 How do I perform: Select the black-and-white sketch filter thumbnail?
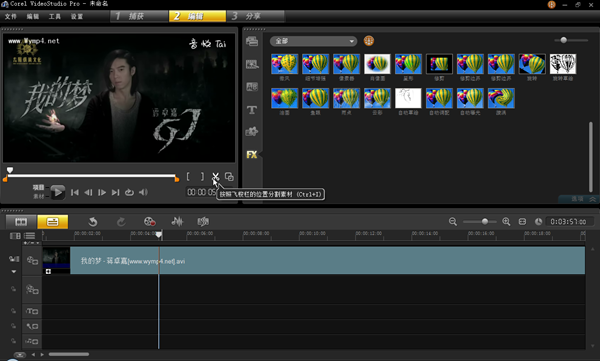point(563,64)
